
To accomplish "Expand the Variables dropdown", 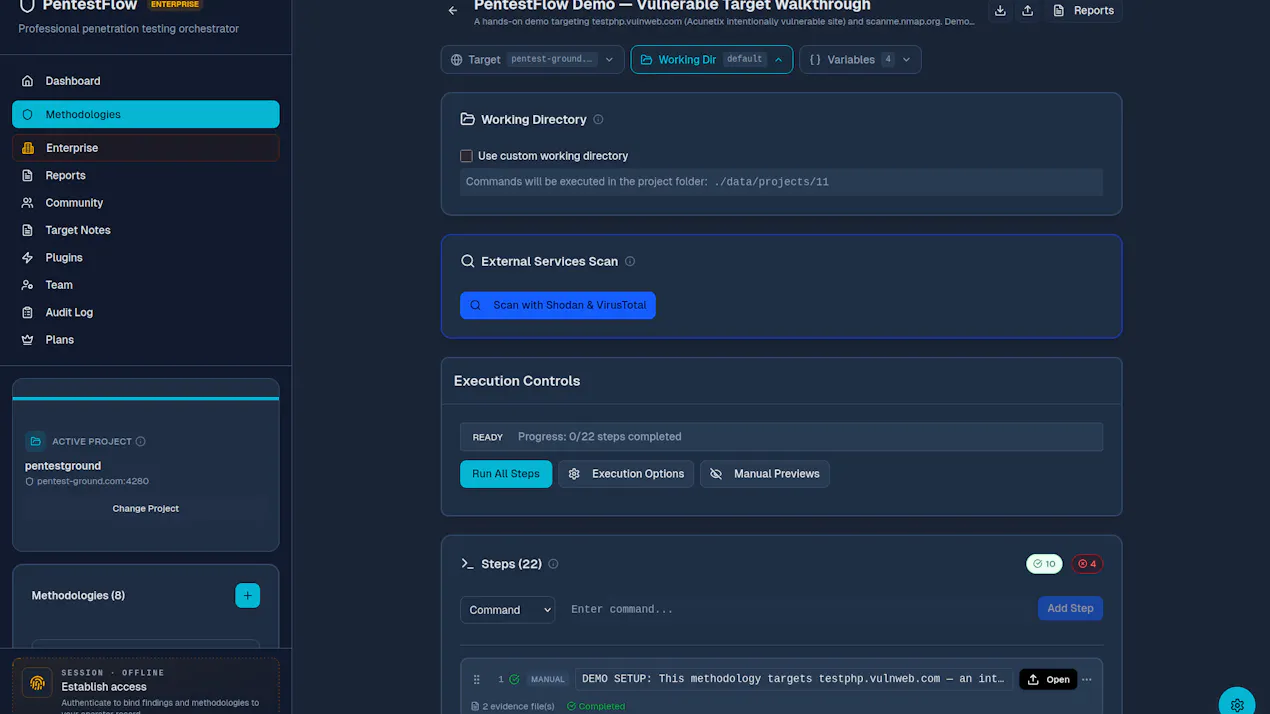I will pyautogui.click(x=860, y=59).
